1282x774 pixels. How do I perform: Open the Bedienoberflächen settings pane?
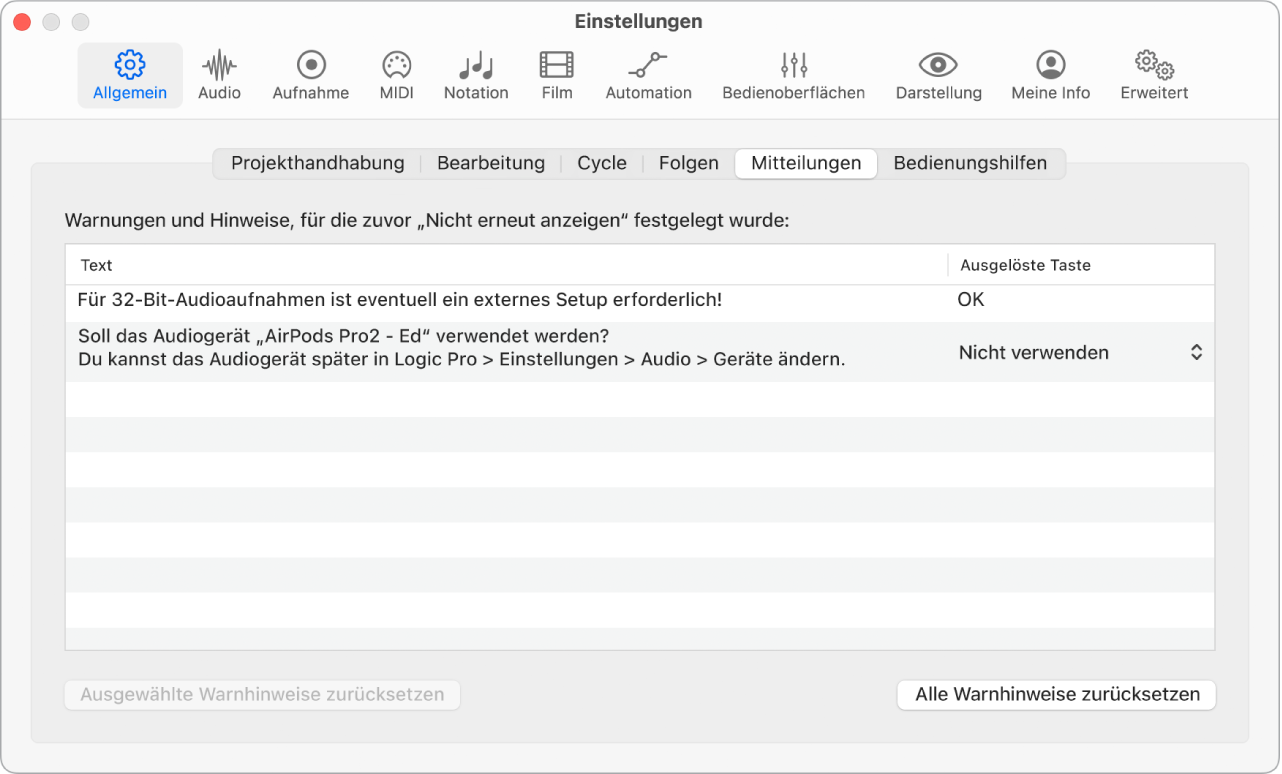coord(794,76)
